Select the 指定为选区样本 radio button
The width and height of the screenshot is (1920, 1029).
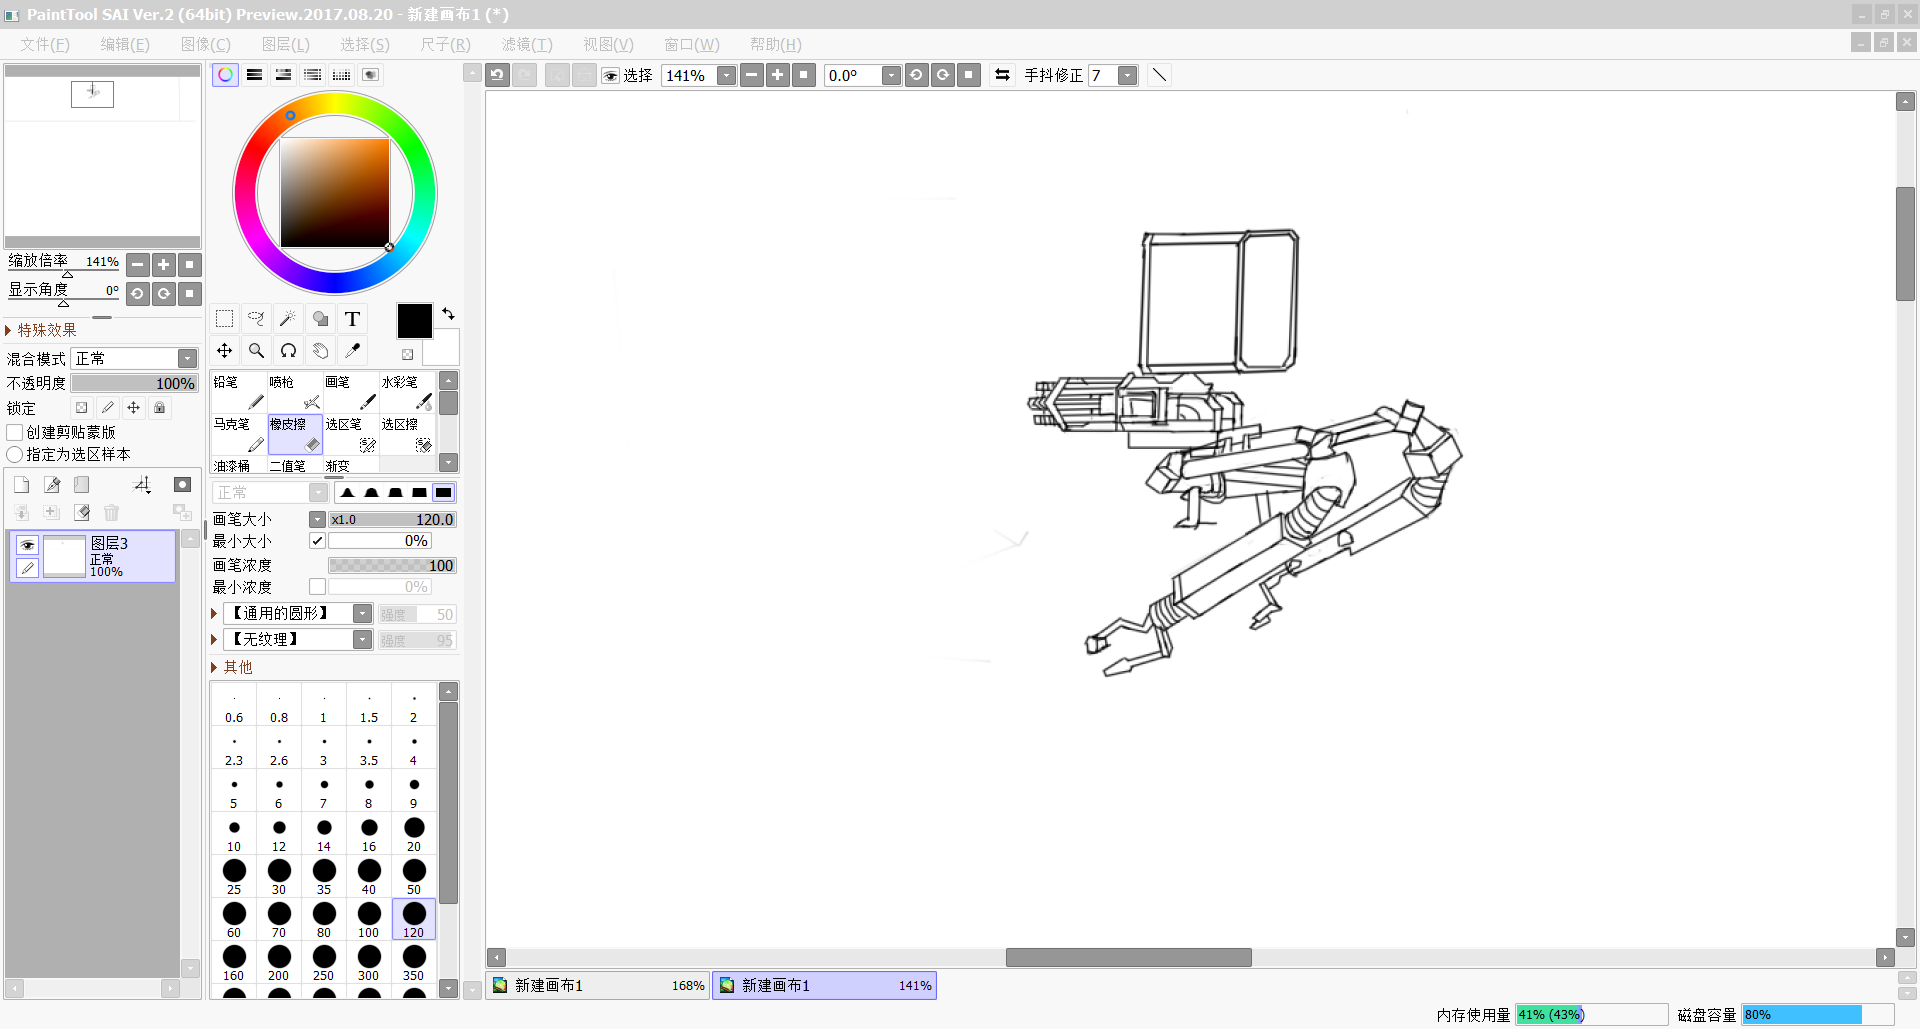[15, 454]
